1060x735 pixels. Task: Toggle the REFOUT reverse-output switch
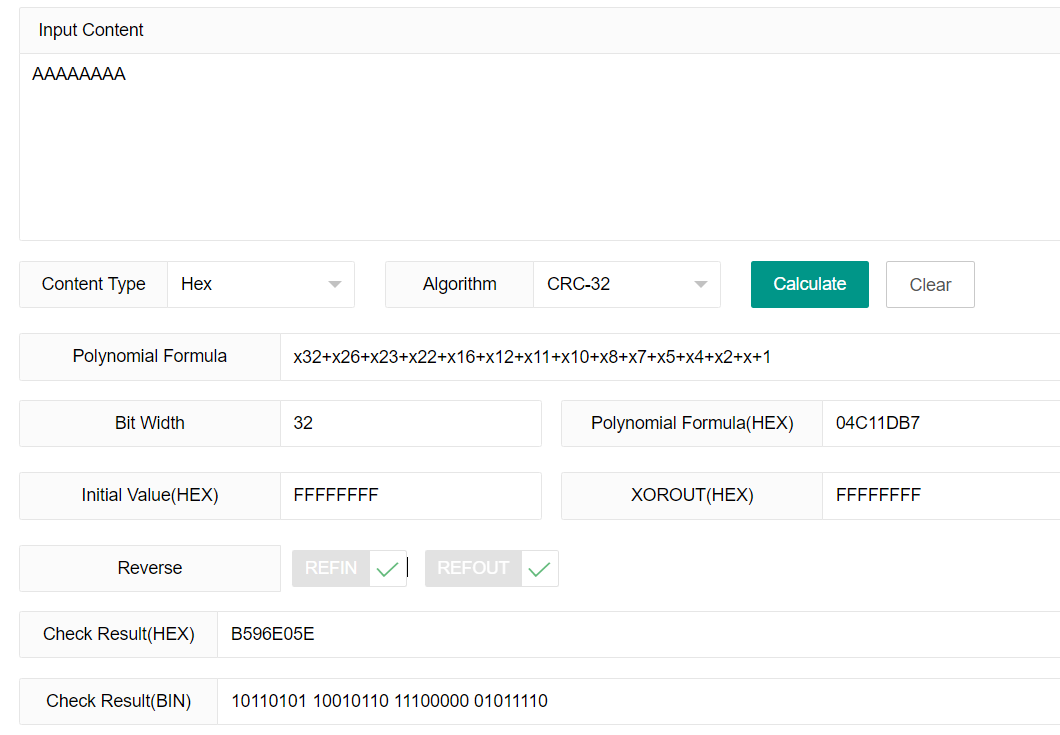[473, 568]
